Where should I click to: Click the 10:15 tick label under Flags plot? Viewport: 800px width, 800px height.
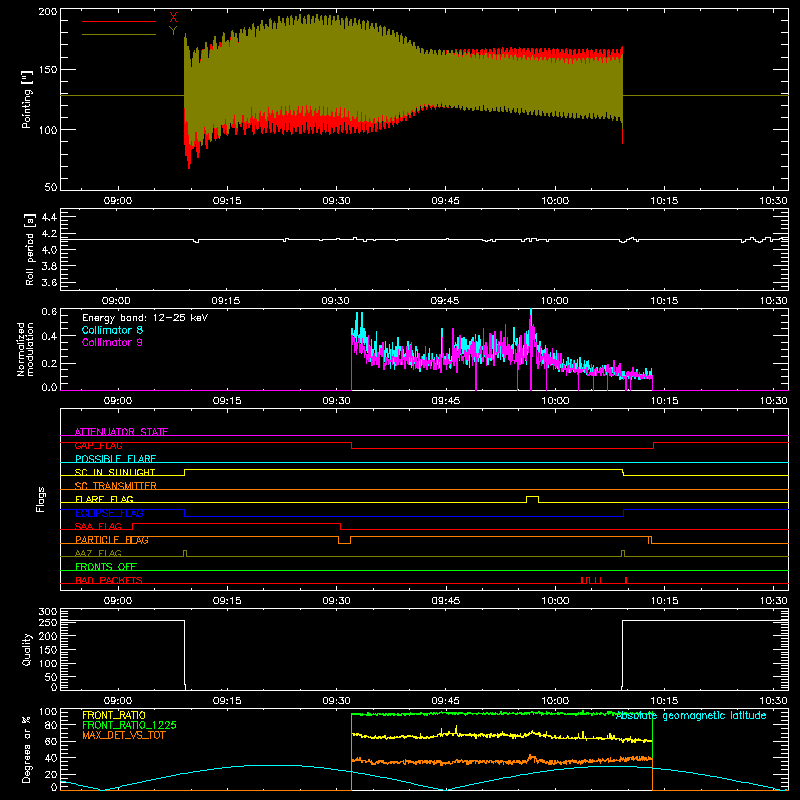664,601
